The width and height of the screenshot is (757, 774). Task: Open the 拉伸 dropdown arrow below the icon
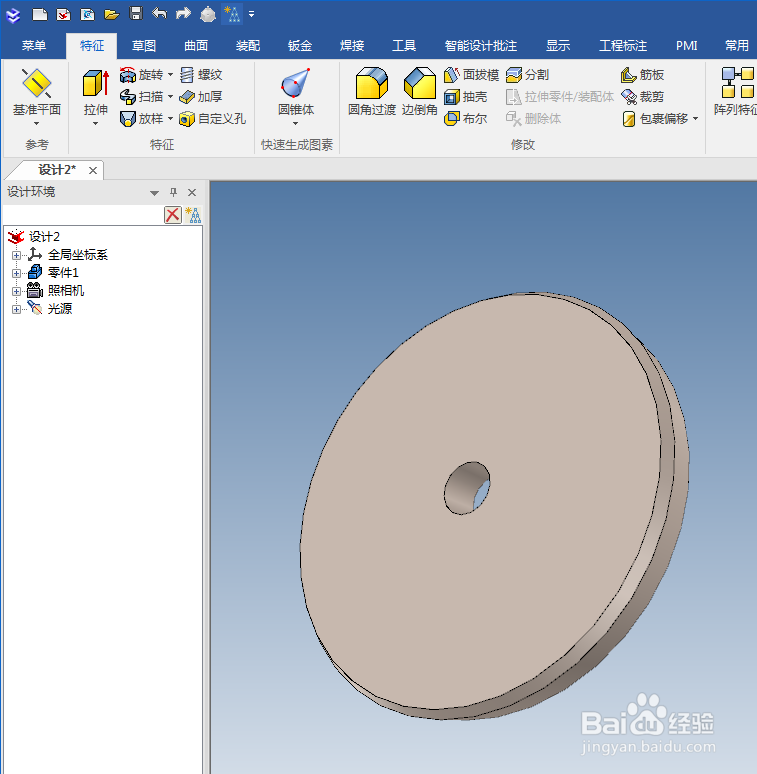[96, 123]
